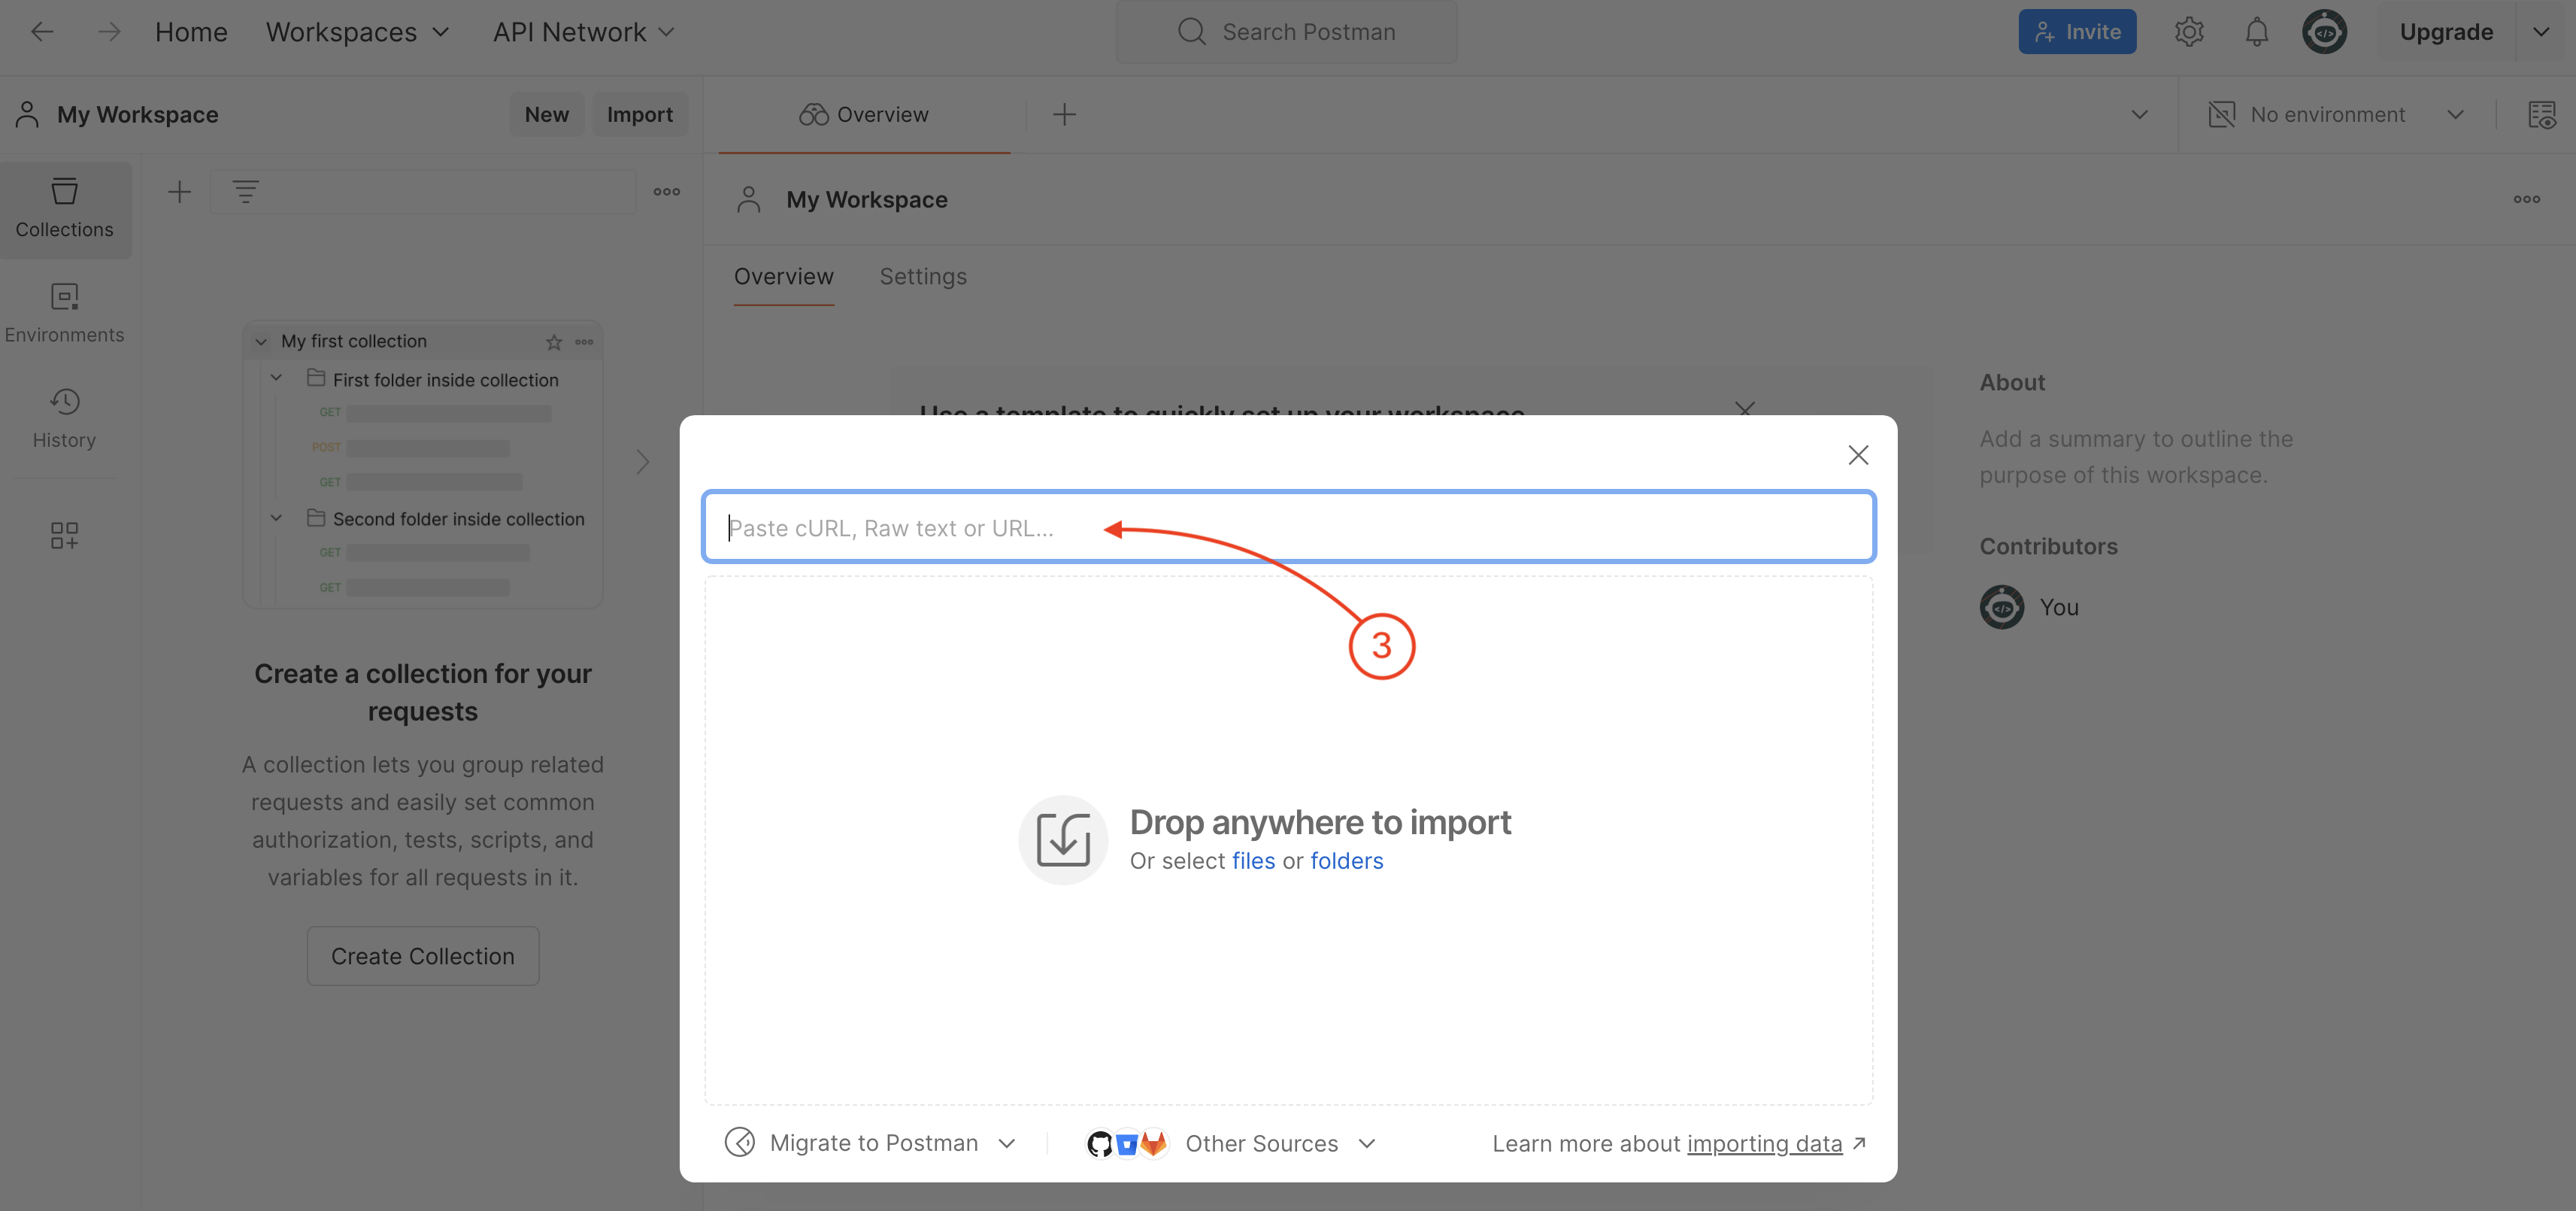Open the Environments sidebar tab
This screenshot has height=1211, width=2576.
65,314
